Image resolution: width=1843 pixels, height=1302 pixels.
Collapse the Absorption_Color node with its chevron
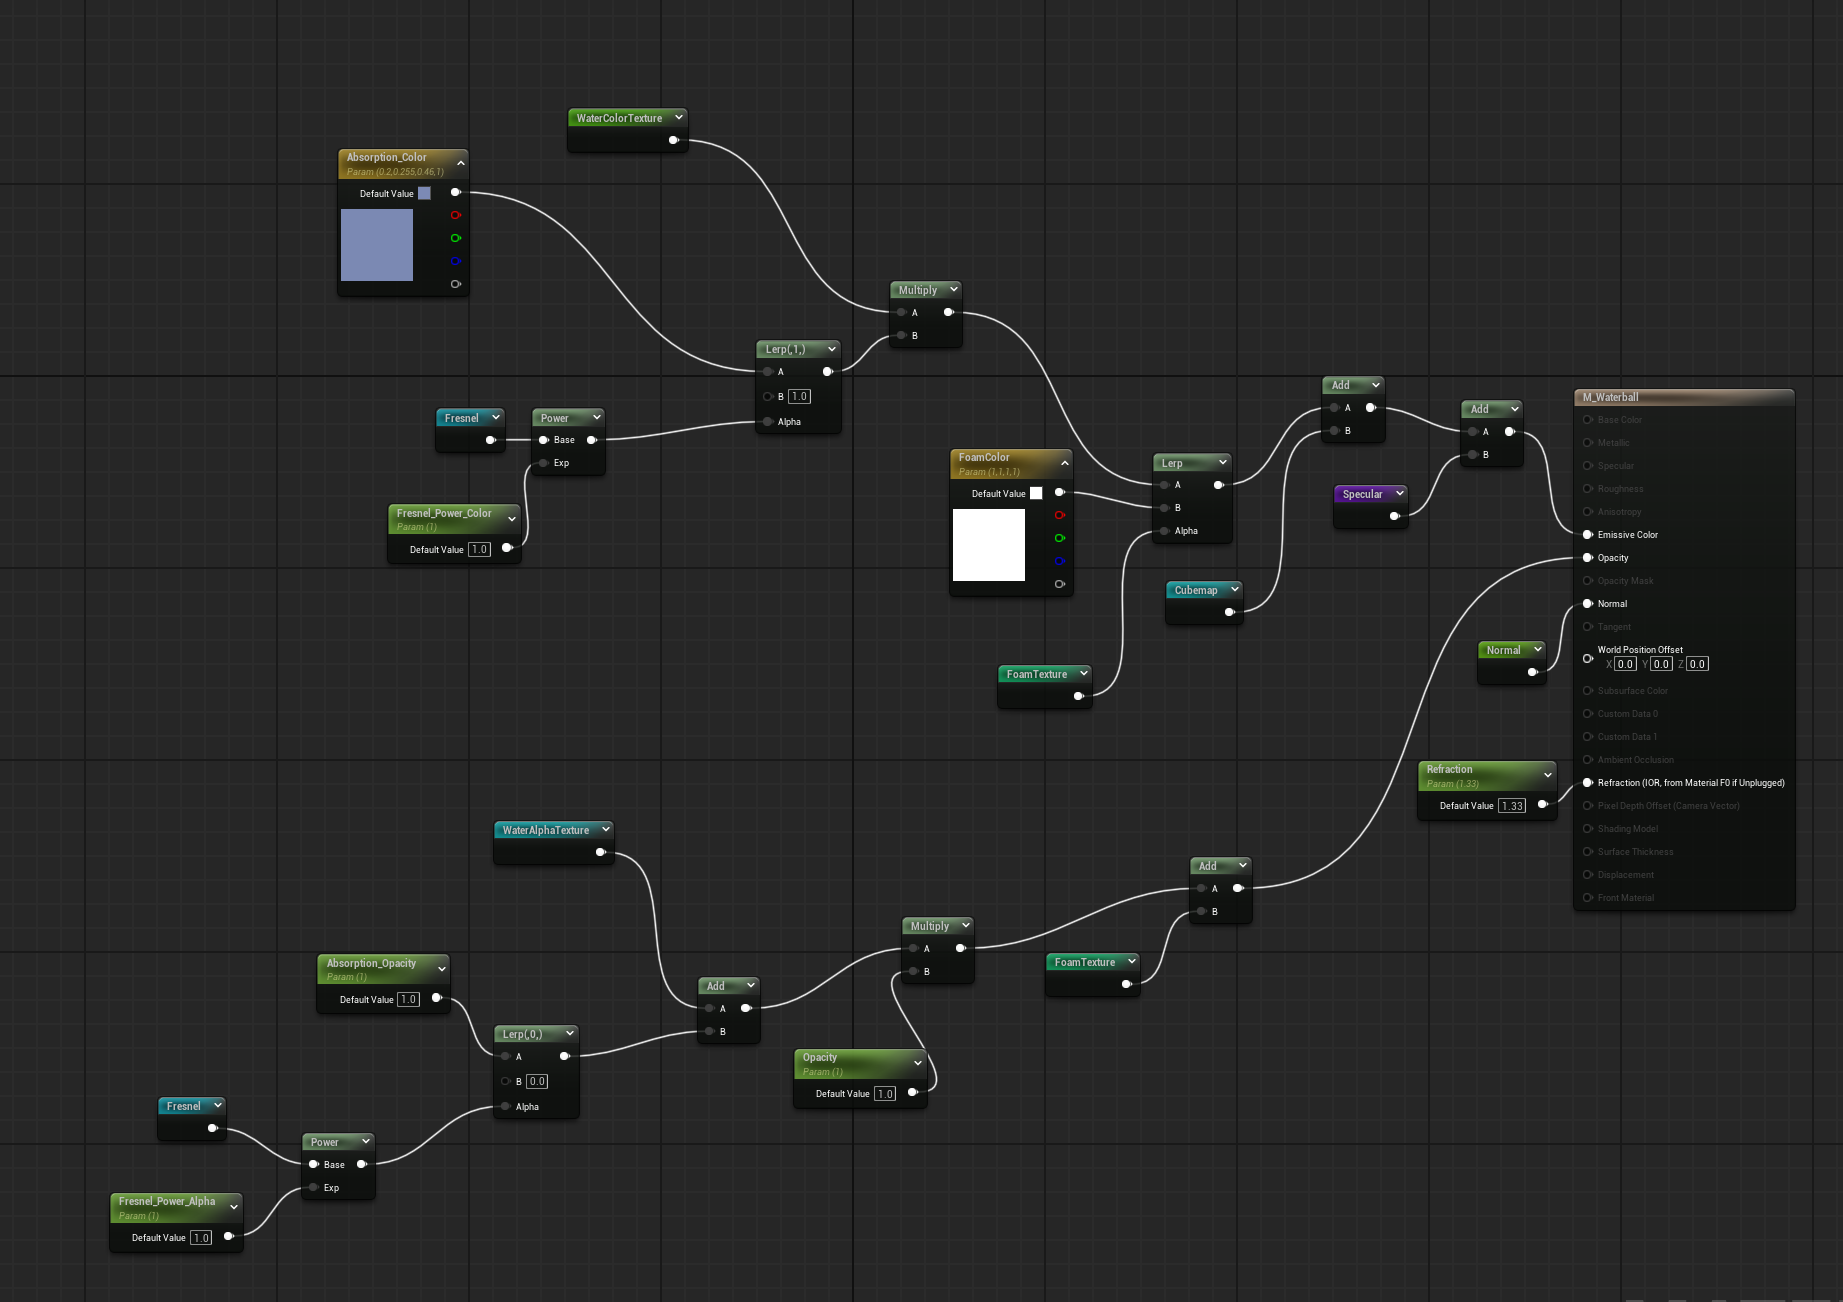click(x=461, y=163)
